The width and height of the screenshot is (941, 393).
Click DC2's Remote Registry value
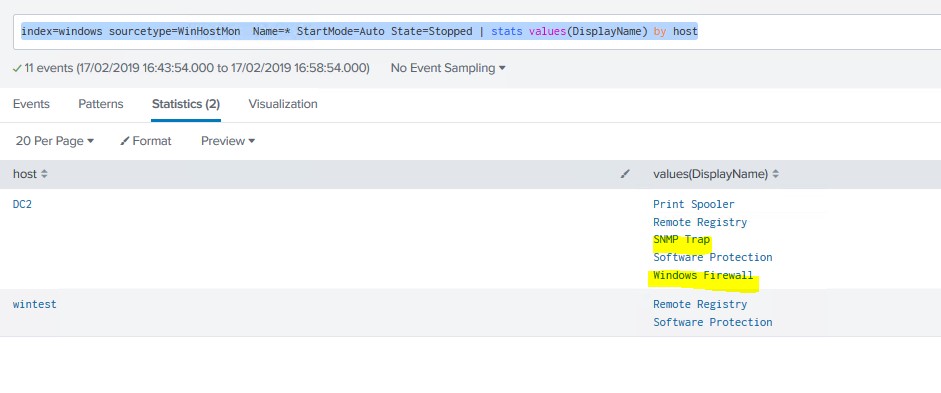point(700,222)
